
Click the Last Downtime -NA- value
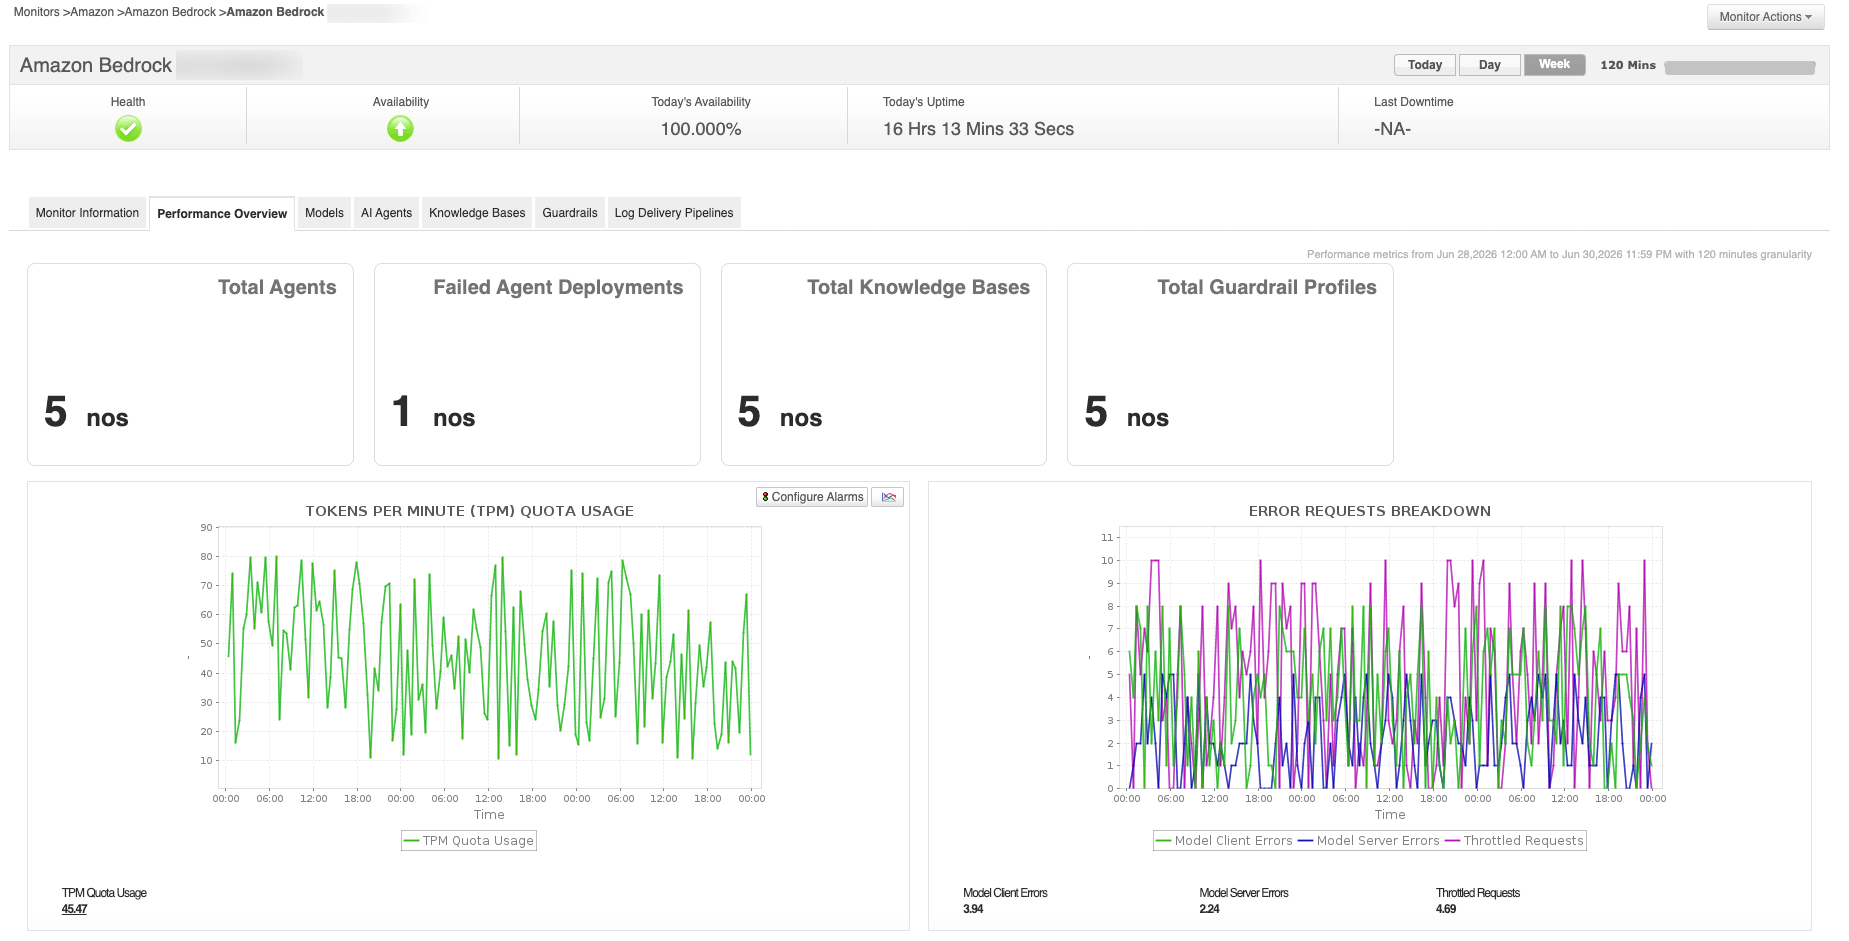click(1392, 129)
